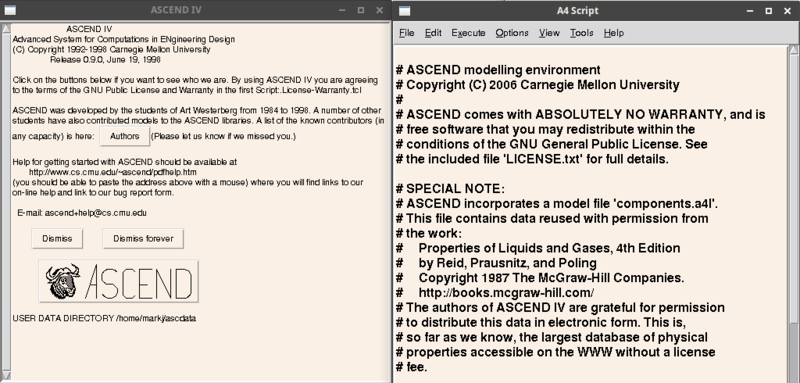
Task: Click the 'Release 0.9.0, June 19, 1998' text
Action: point(106,60)
